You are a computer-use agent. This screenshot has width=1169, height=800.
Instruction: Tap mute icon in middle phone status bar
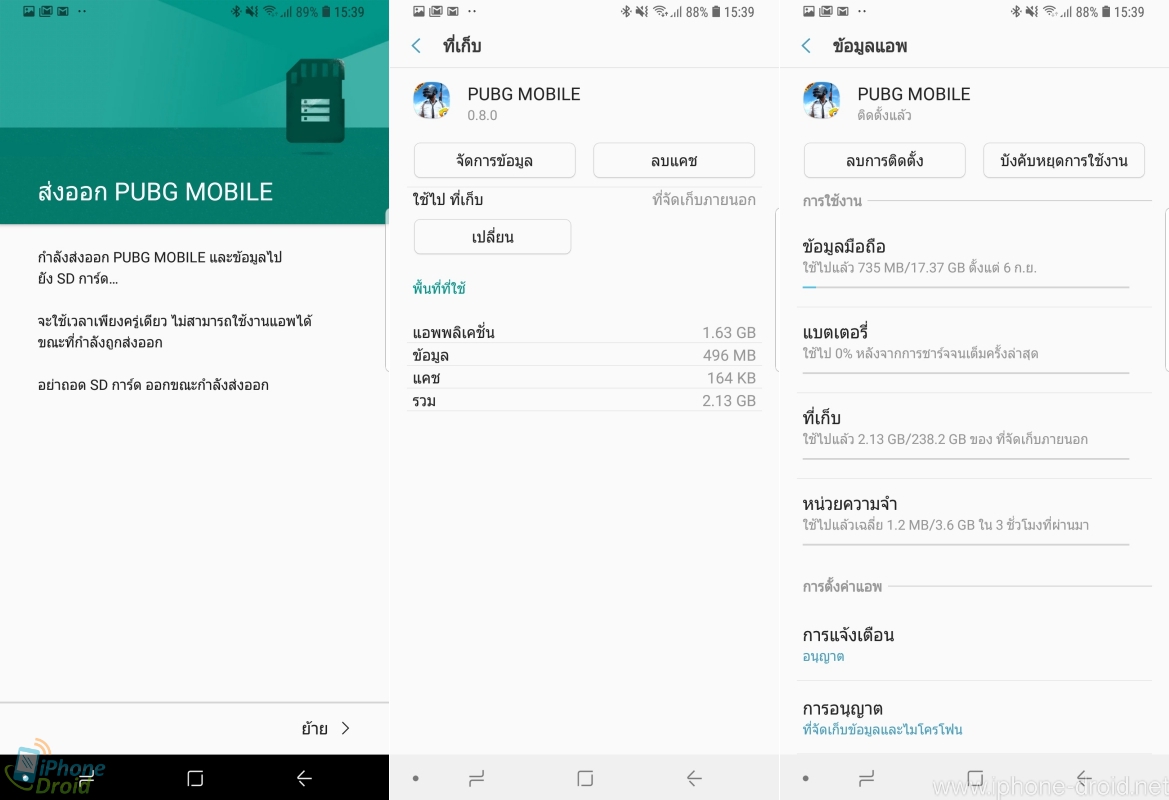point(642,12)
